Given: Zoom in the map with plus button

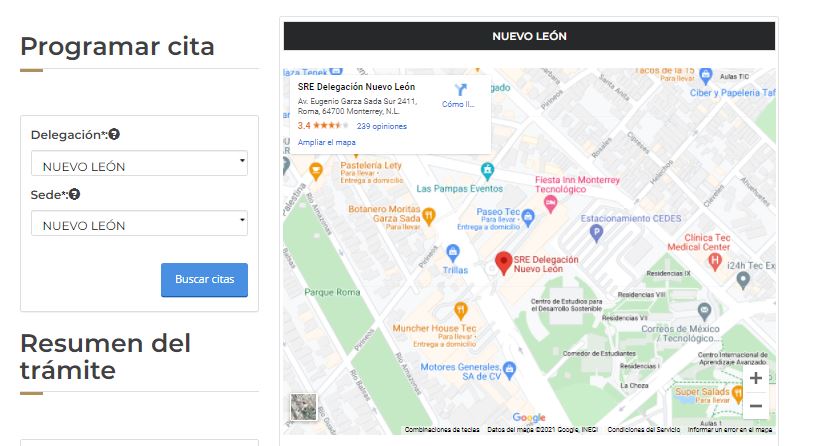Looking at the screenshot, I should click(x=755, y=378).
